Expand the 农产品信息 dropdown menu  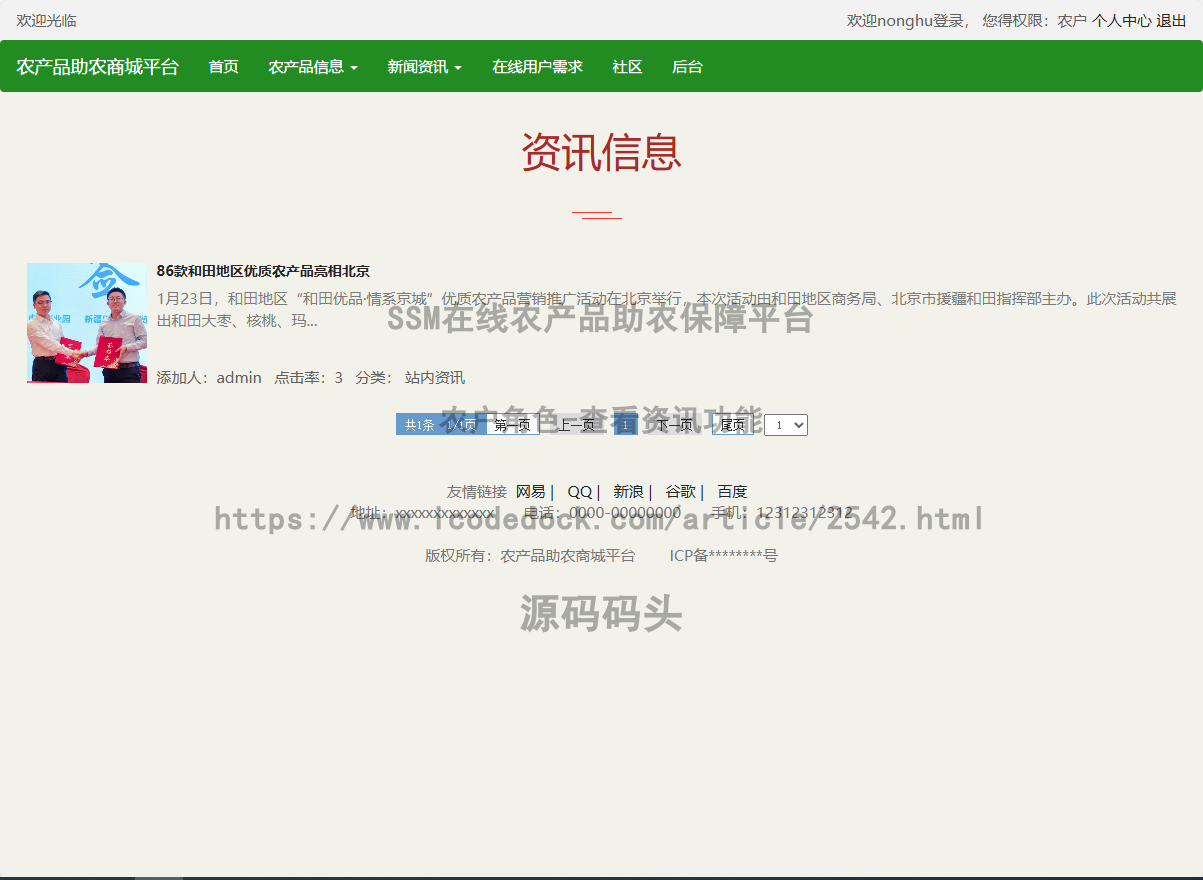[313, 67]
